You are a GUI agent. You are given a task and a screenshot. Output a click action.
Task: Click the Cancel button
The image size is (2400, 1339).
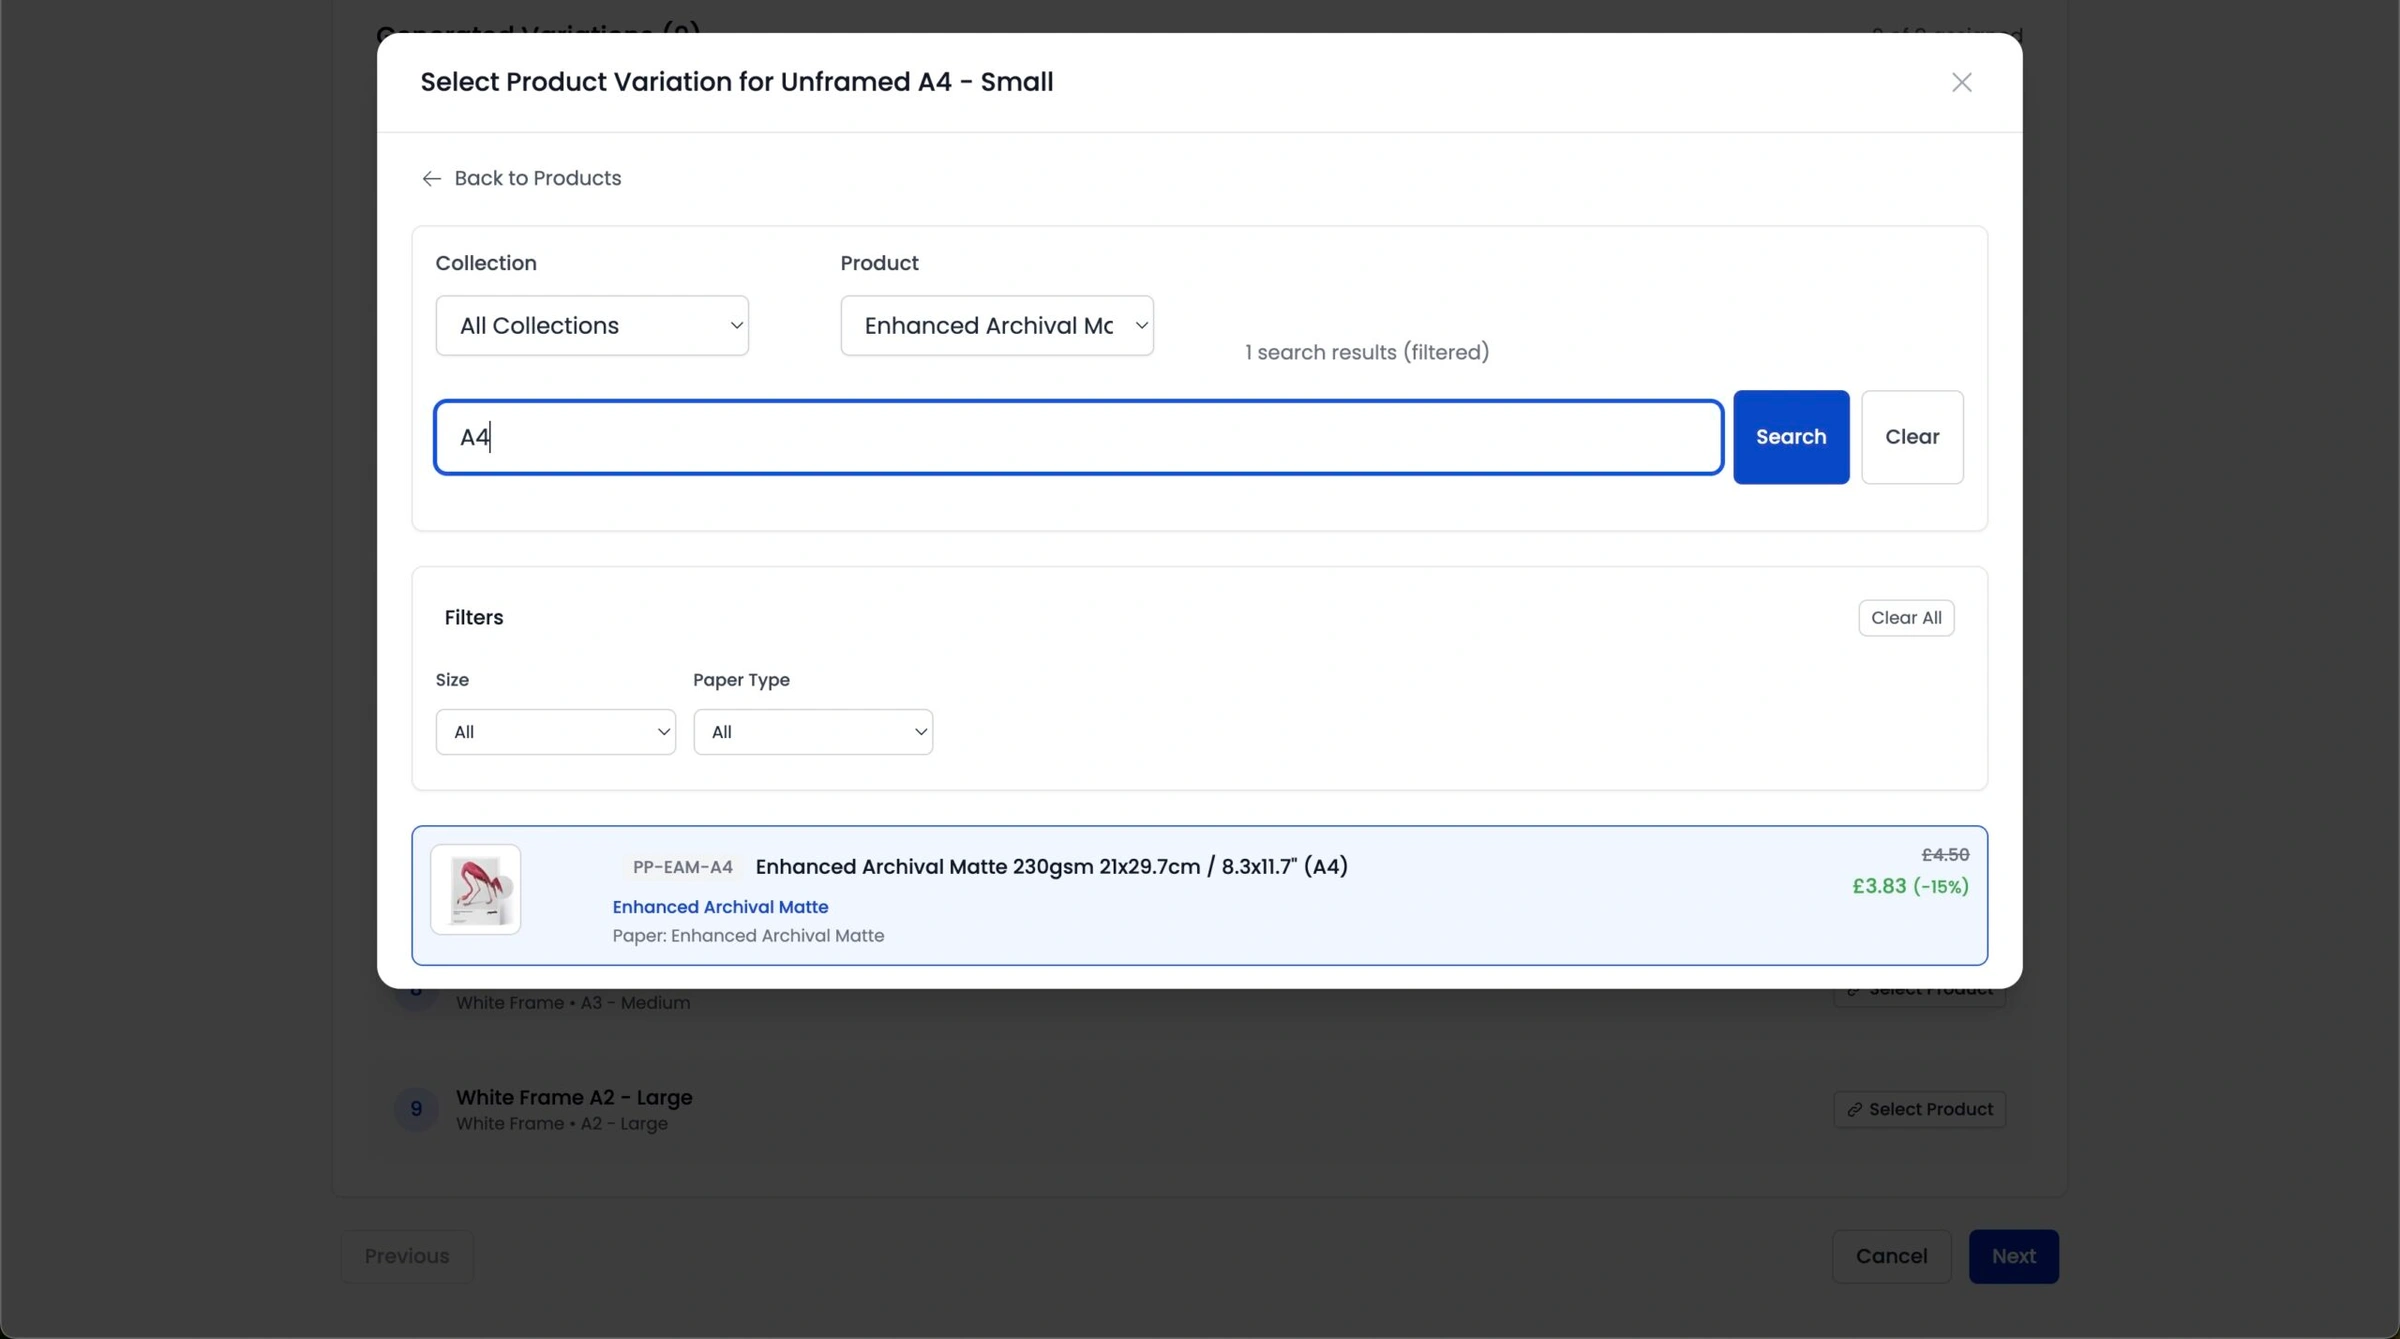click(1890, 1256)
